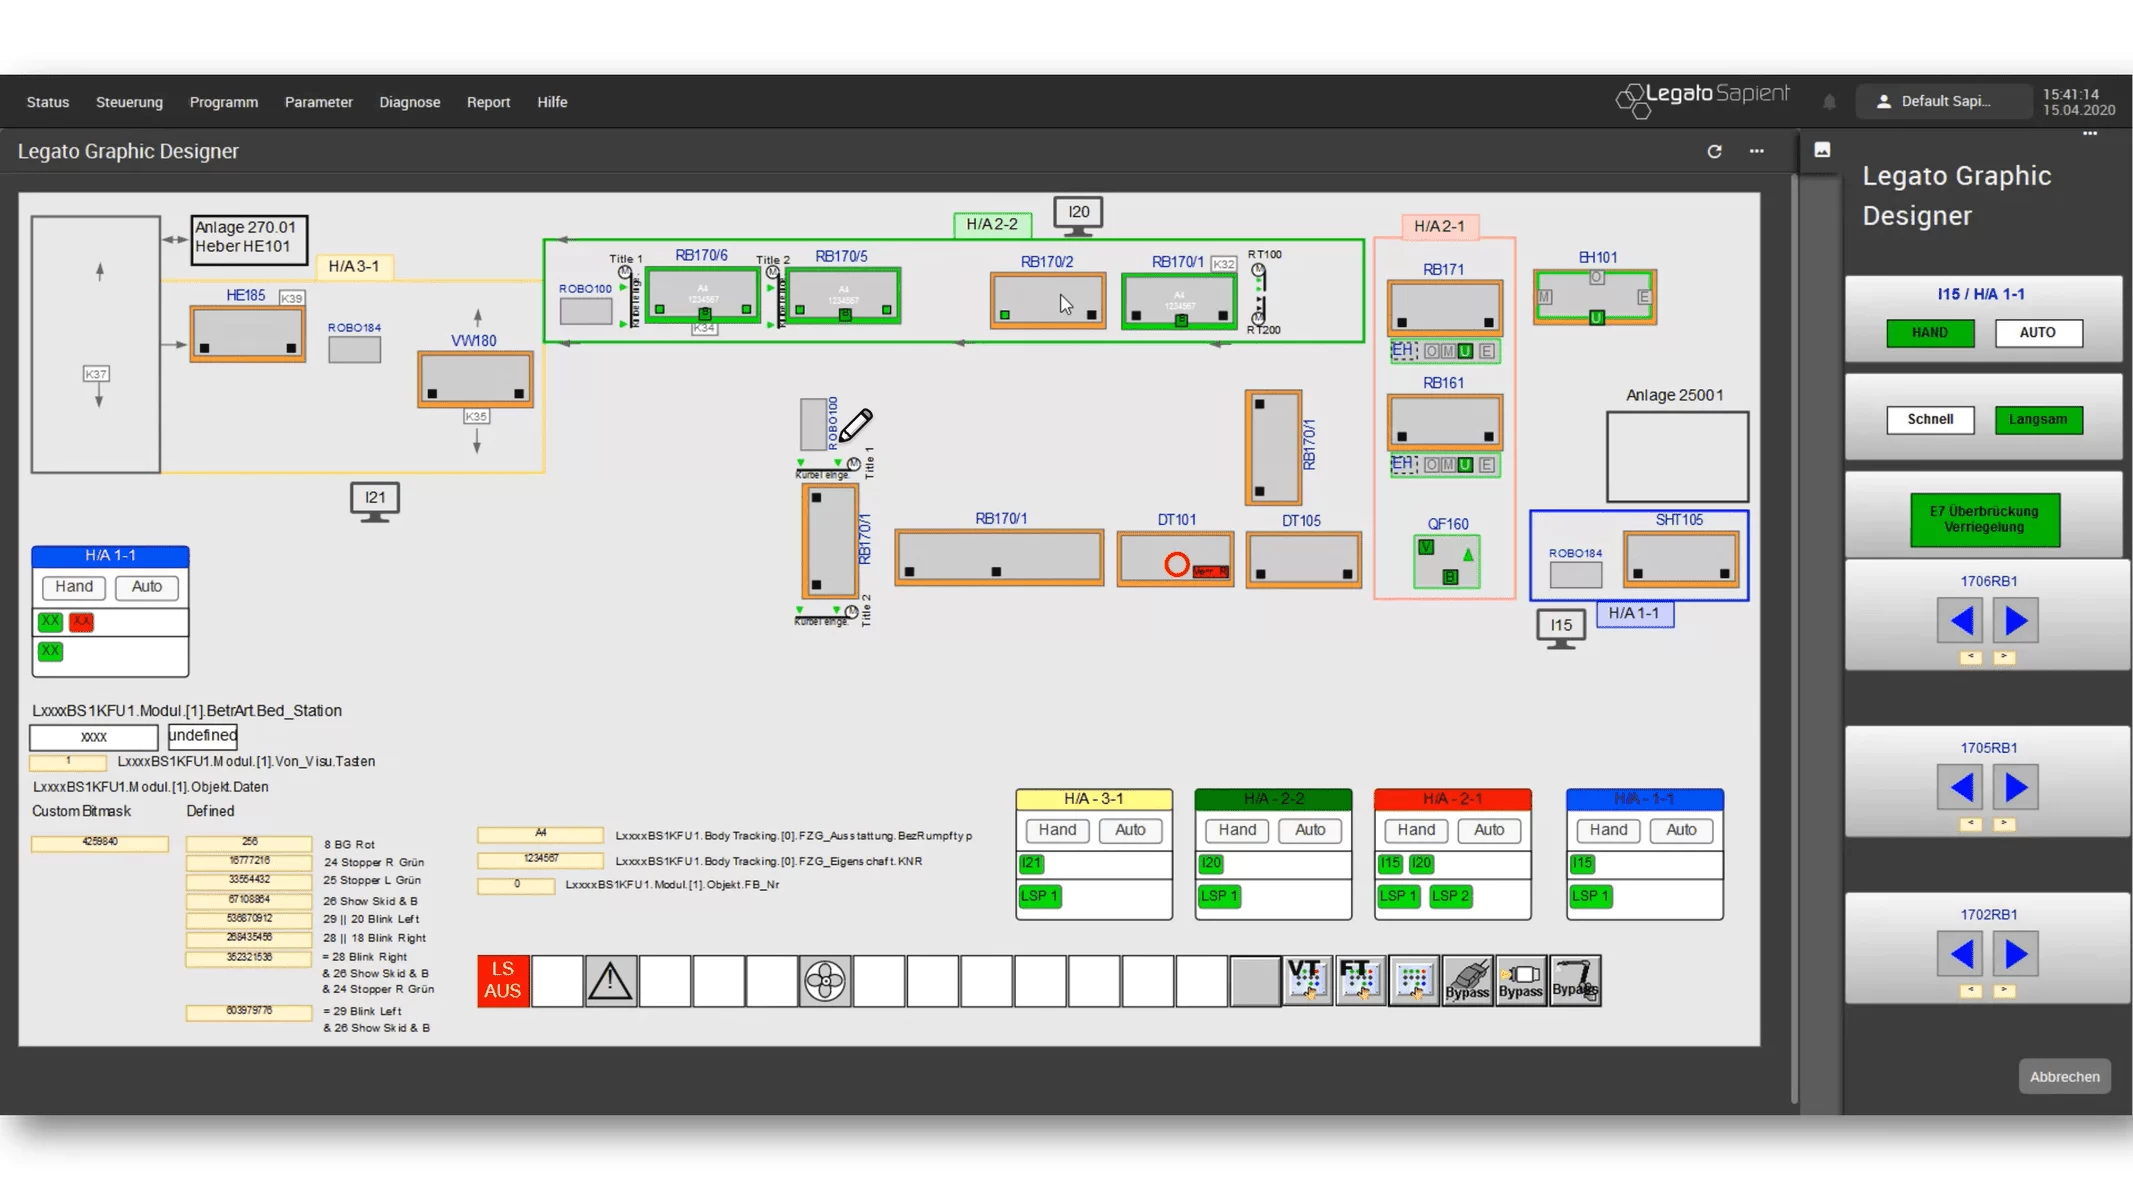Set H/A-2-1 to Hand
This screenshot has width=2133, height=1200.
coord(1416,830)
